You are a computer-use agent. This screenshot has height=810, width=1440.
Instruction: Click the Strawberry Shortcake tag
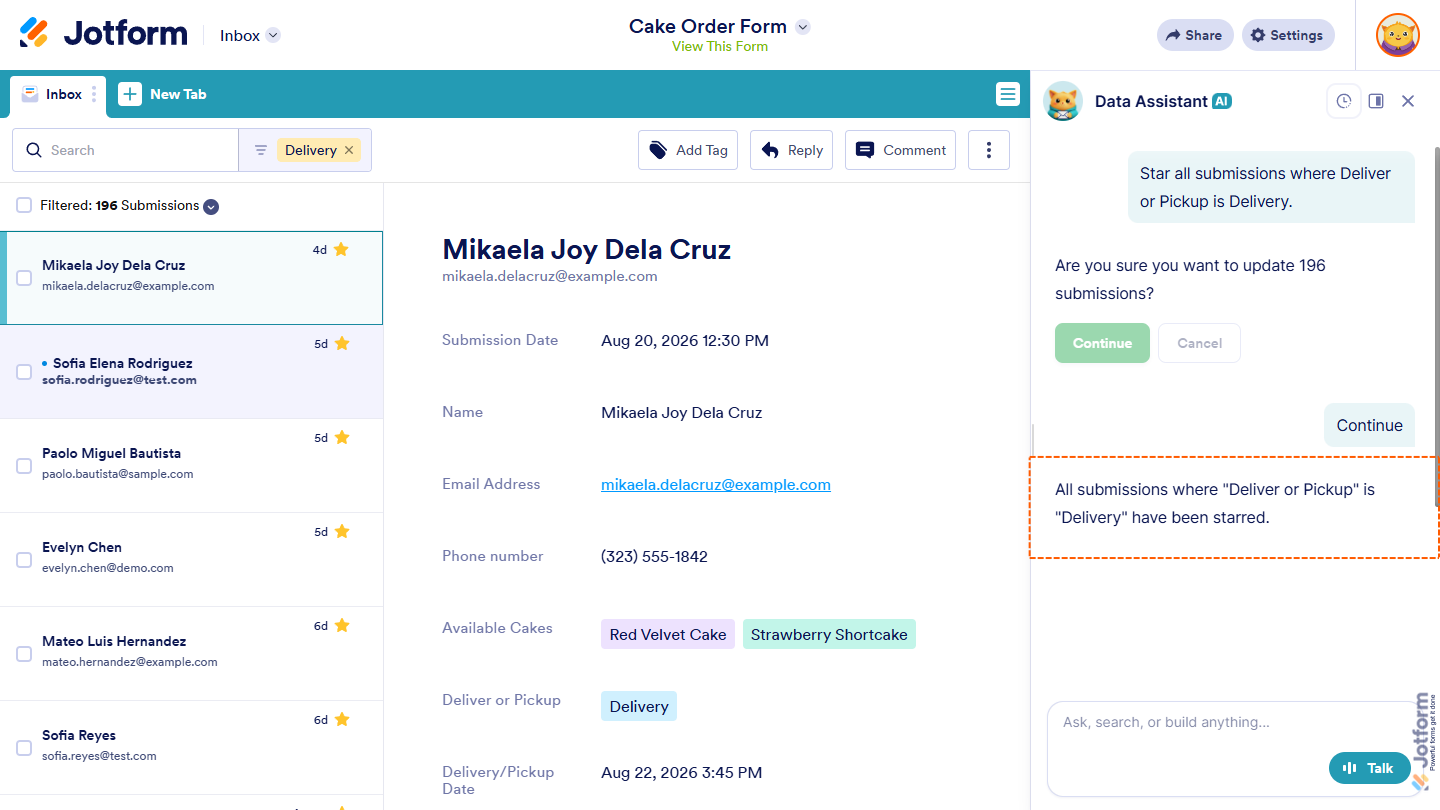829,634
